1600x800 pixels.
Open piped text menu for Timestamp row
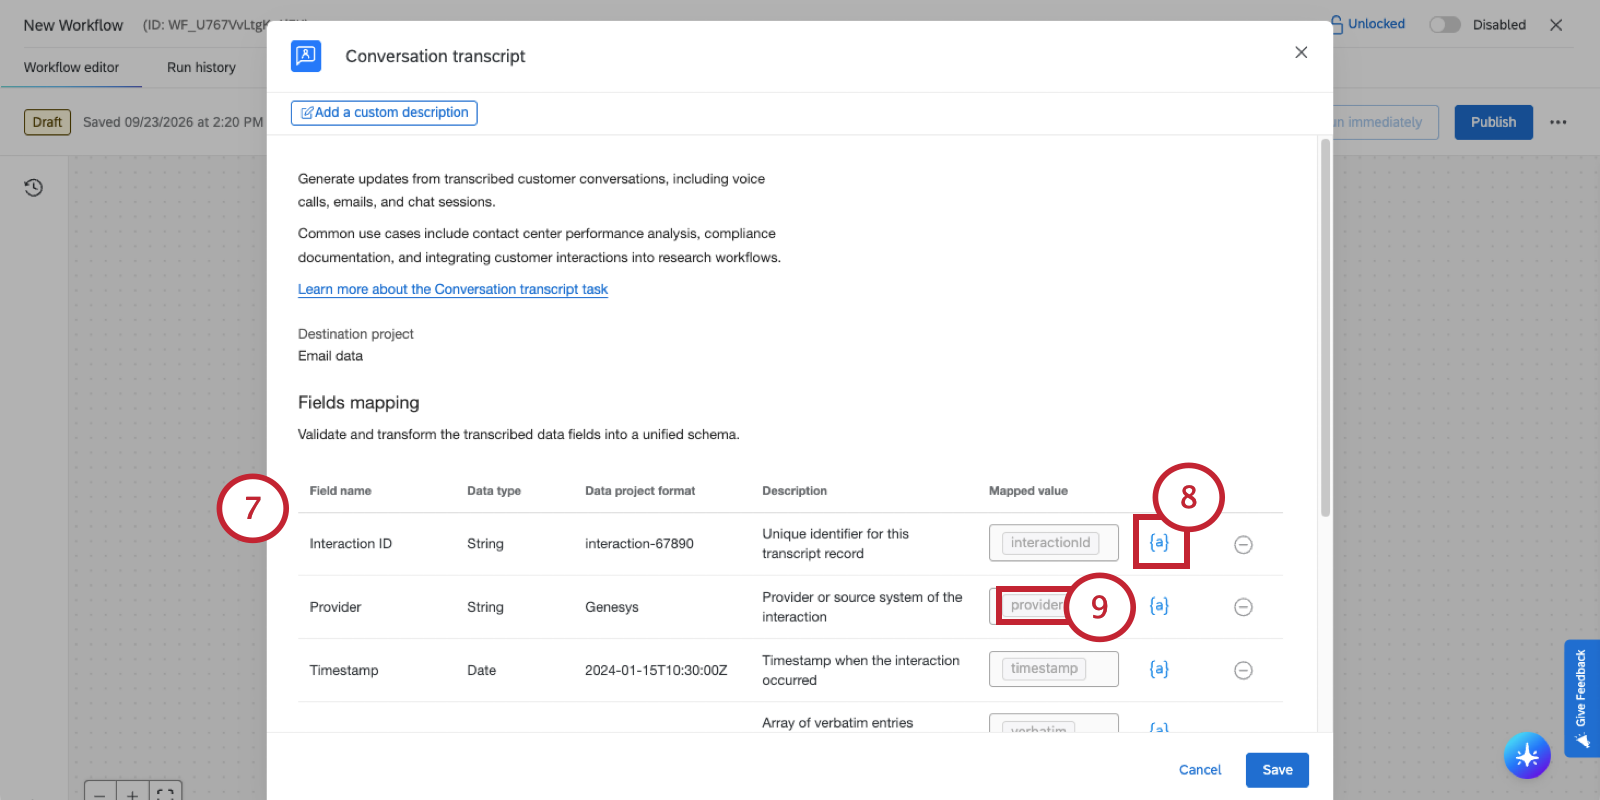(1159, 669)
